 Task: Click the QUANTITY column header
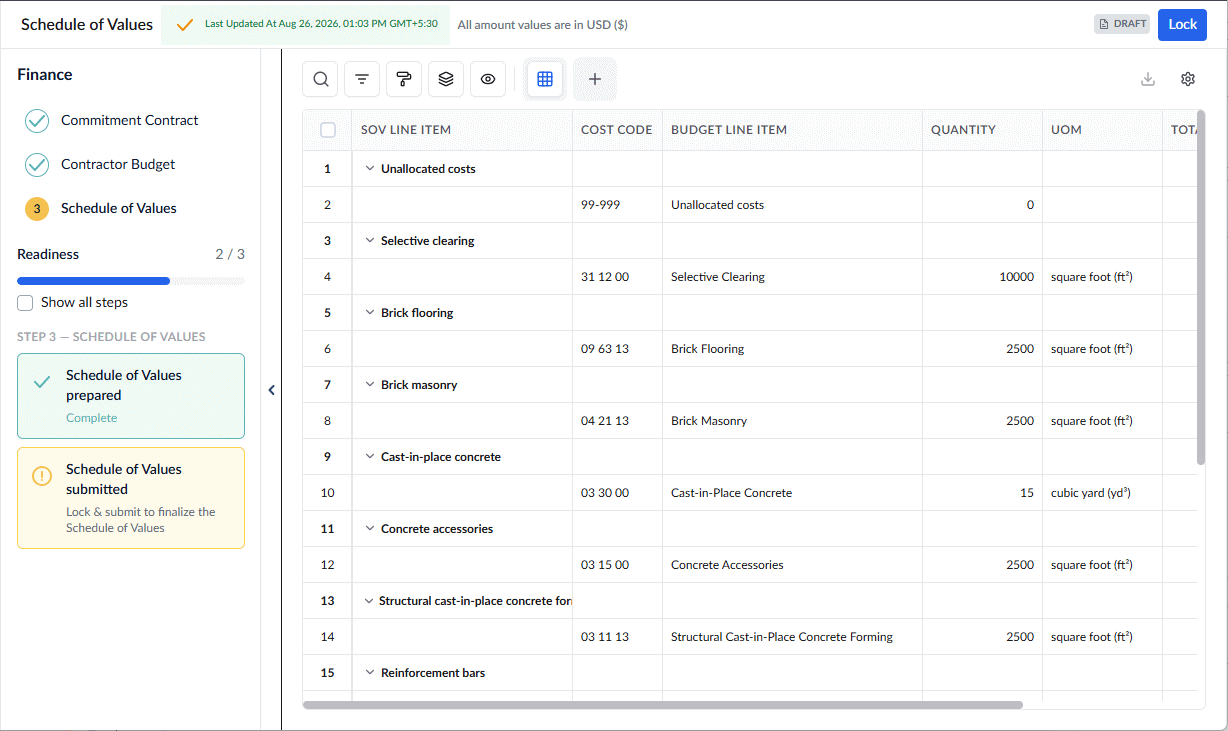tap(982, 130)
